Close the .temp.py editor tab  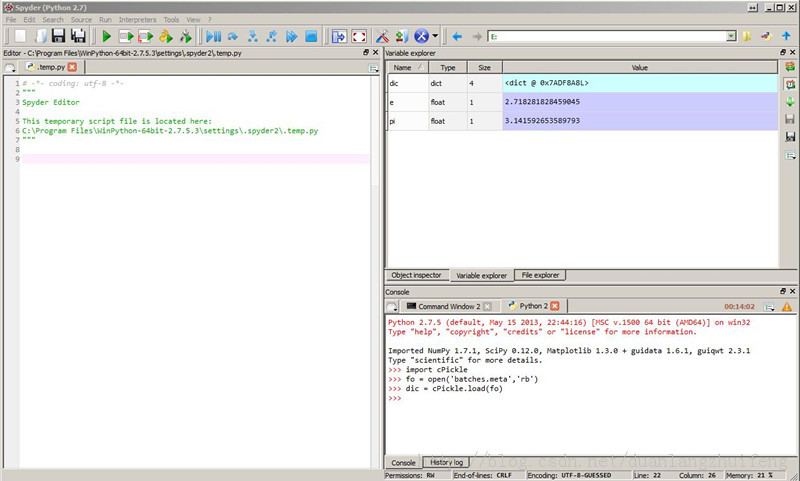71,66
